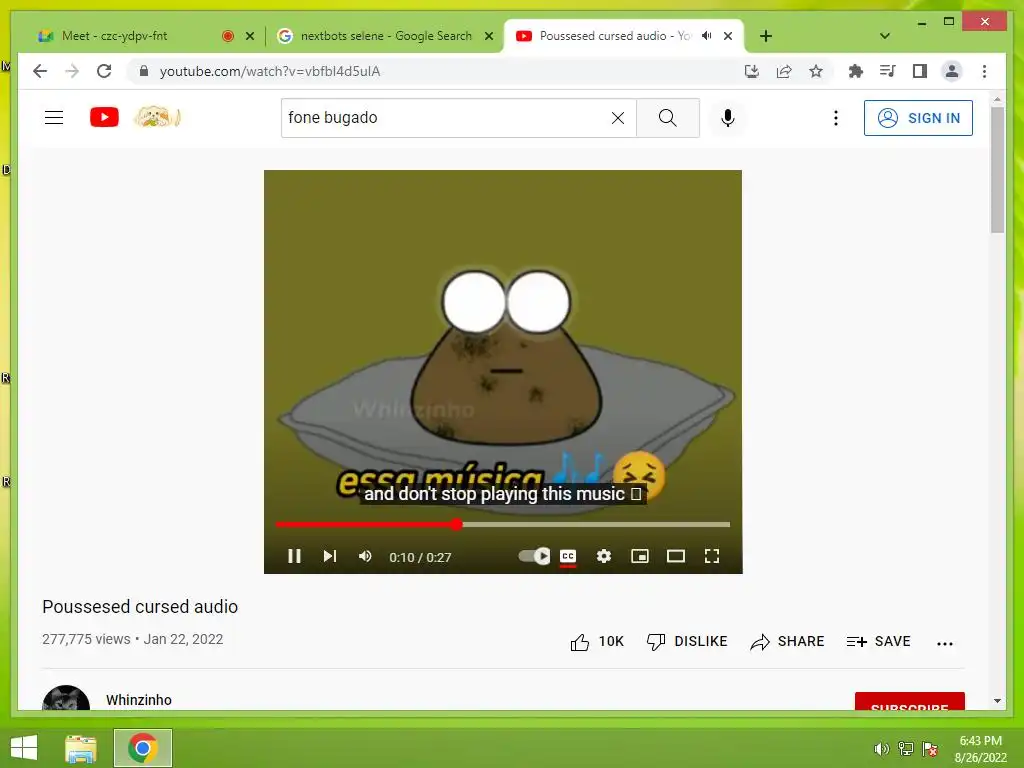This screenshot has width=1024, height=768.
Task: View site info via lock icon
Action: (144, 71)
